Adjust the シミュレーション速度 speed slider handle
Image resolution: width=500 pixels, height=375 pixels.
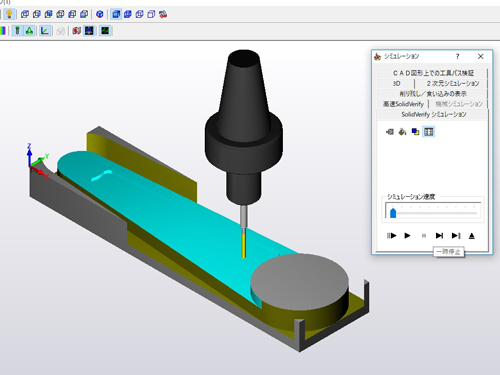pyautogui.click(x=393, y=213)
